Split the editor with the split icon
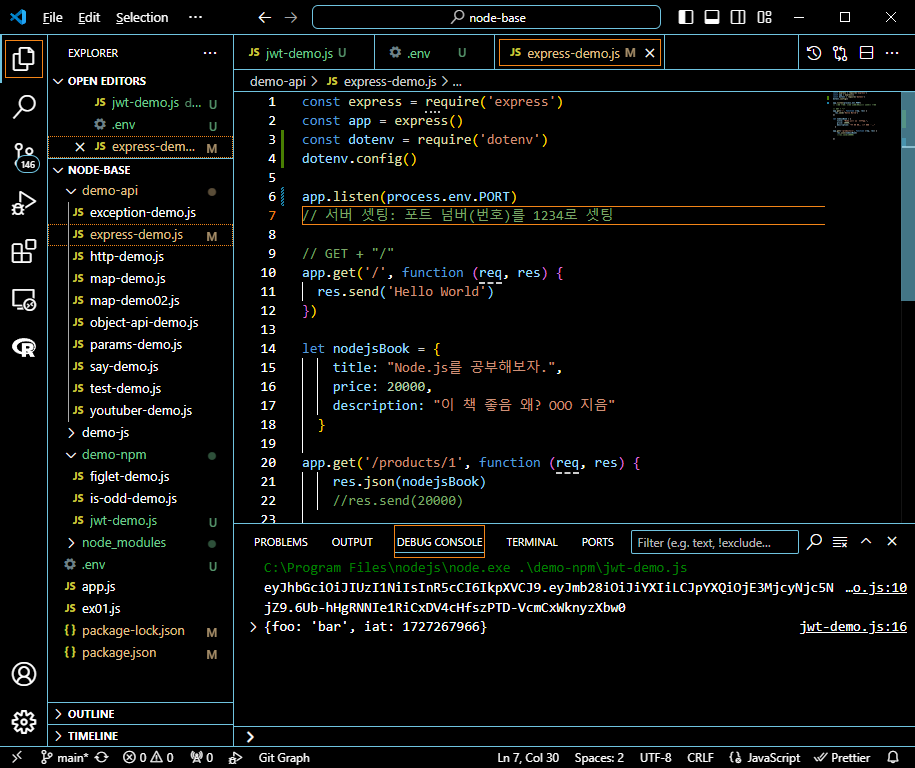This screenshot has height=768, width=915. coord(867,53)
